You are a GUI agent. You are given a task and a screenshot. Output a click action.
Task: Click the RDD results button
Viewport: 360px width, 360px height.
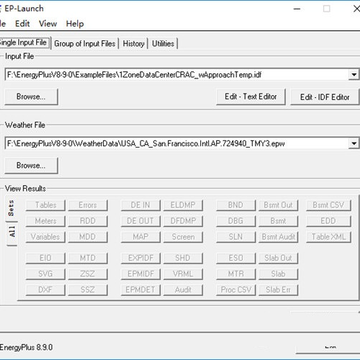coord(88,221)
